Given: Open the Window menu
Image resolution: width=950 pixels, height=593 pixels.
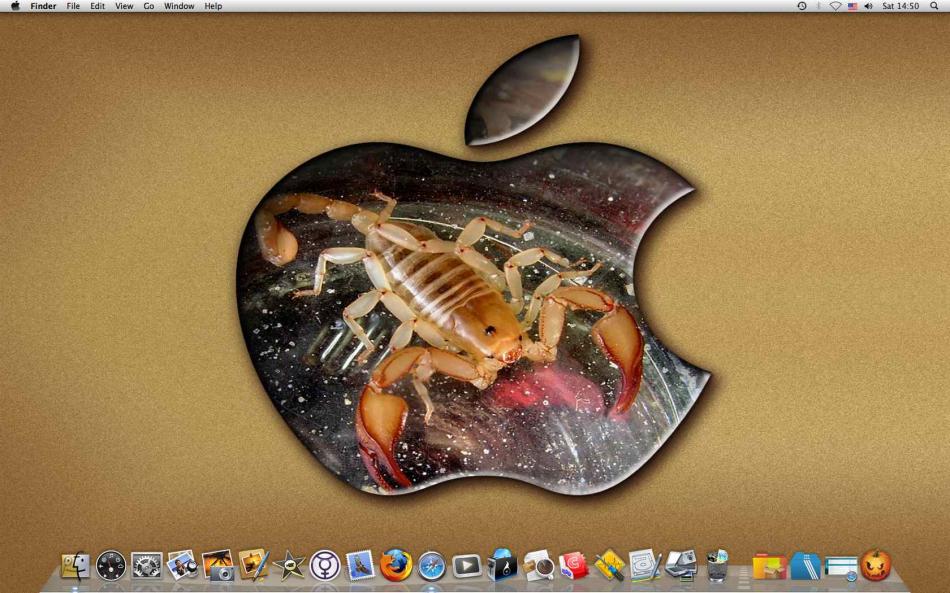Looking at the screenshot, I should [179, 6].
